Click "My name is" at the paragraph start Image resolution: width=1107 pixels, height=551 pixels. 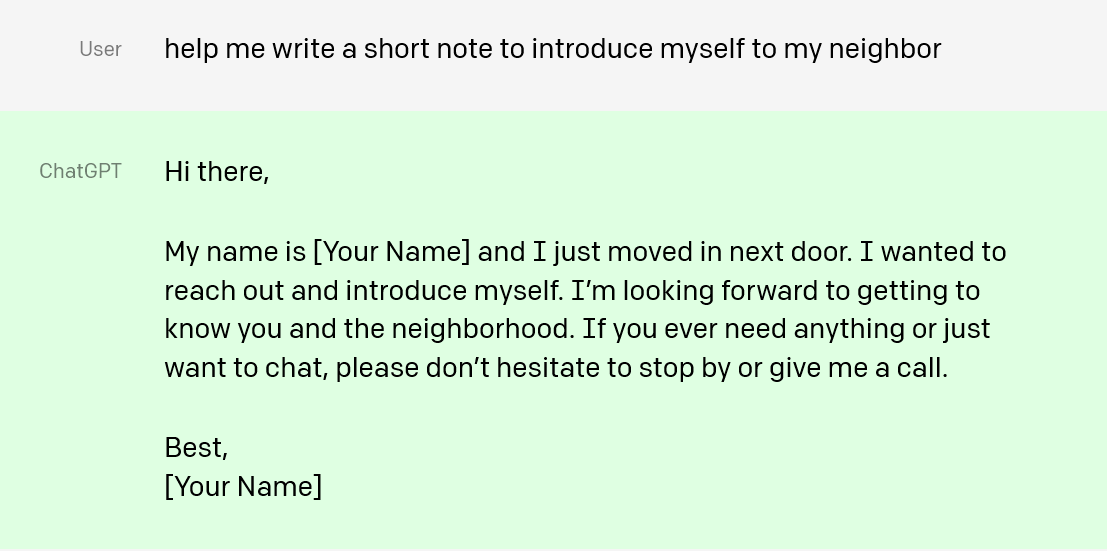(235, 252)
